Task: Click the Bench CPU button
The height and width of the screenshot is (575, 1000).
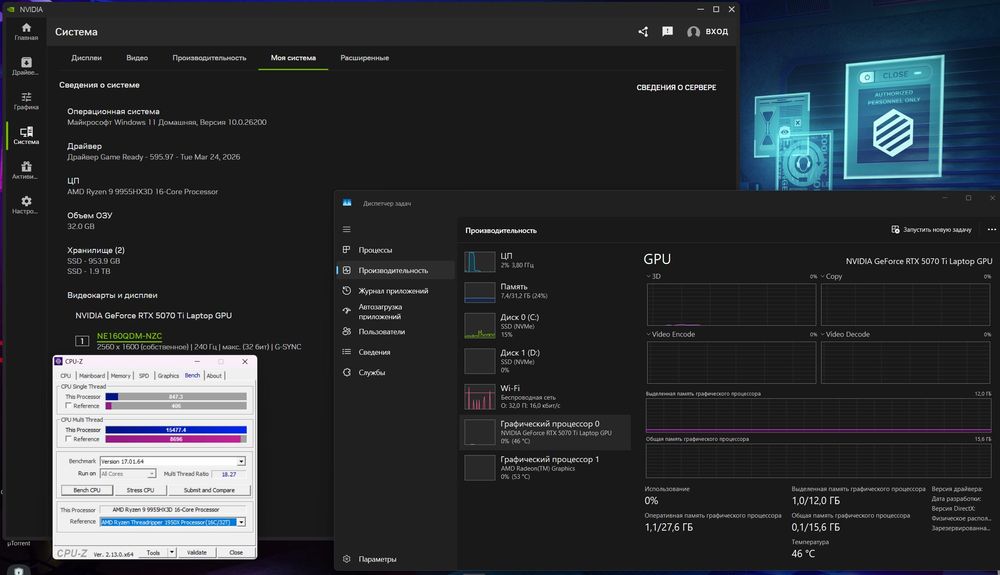Action: coord(87,490)
